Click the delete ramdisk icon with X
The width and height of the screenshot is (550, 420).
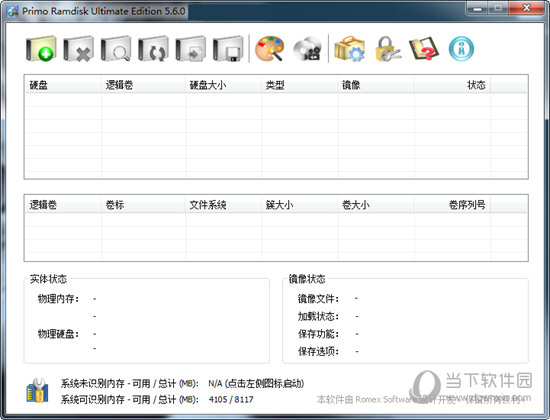click(79, 49)
